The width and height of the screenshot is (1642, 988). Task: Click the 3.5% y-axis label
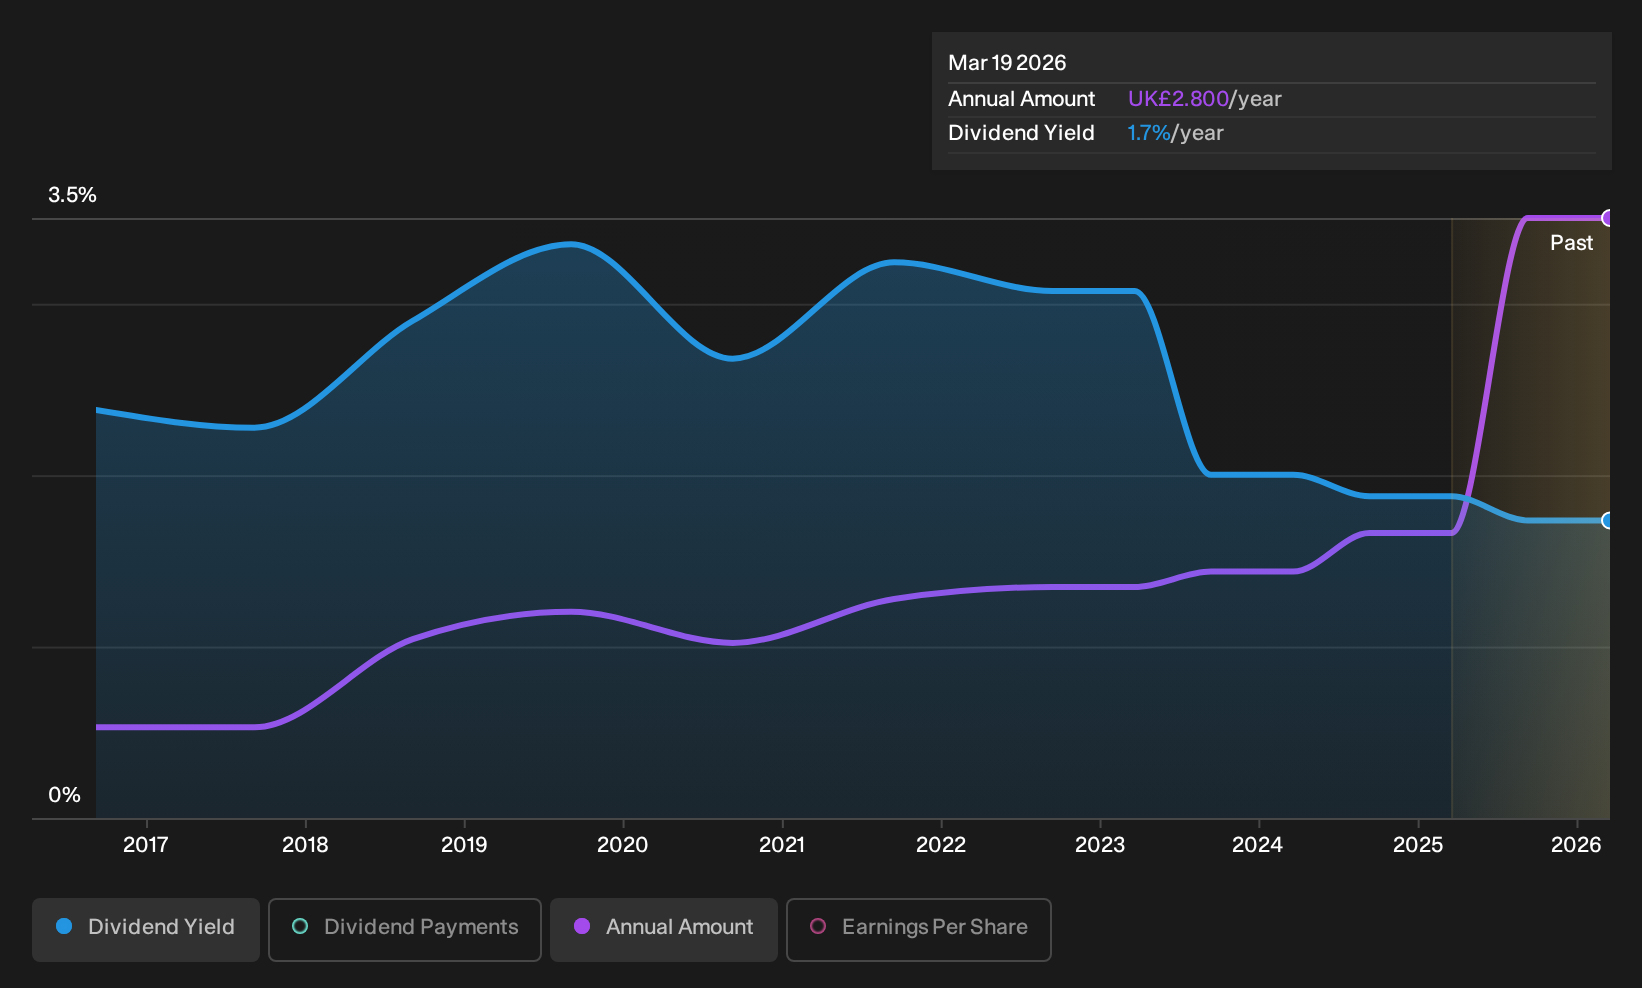73,195
